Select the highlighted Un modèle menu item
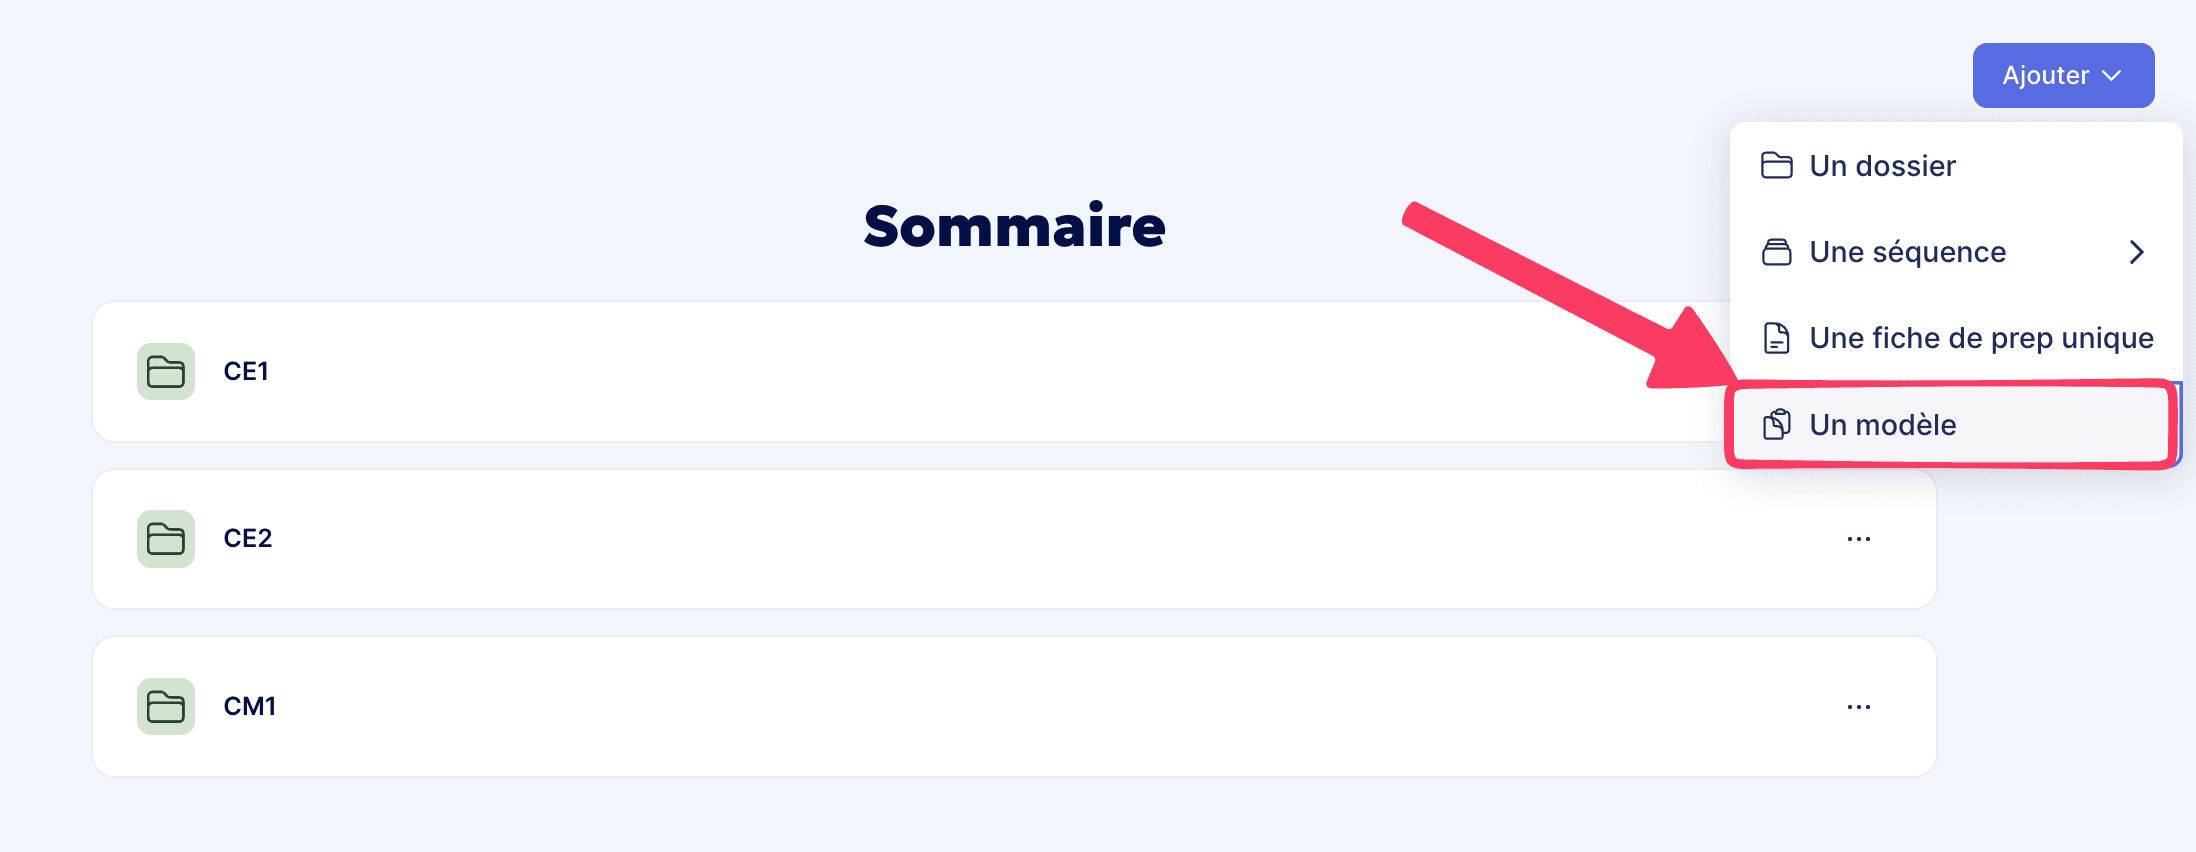 [x=1882, y=424]
